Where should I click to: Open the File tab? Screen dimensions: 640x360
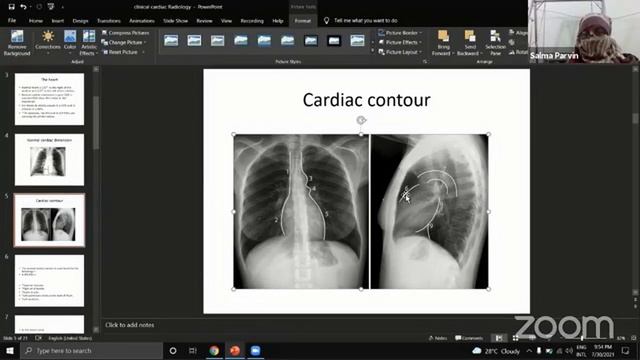tap(12, 20)
